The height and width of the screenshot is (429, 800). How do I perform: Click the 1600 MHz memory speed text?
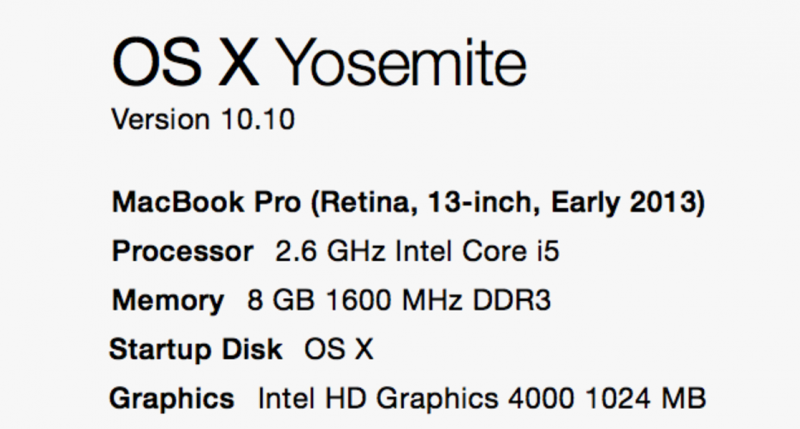(394, 300)
